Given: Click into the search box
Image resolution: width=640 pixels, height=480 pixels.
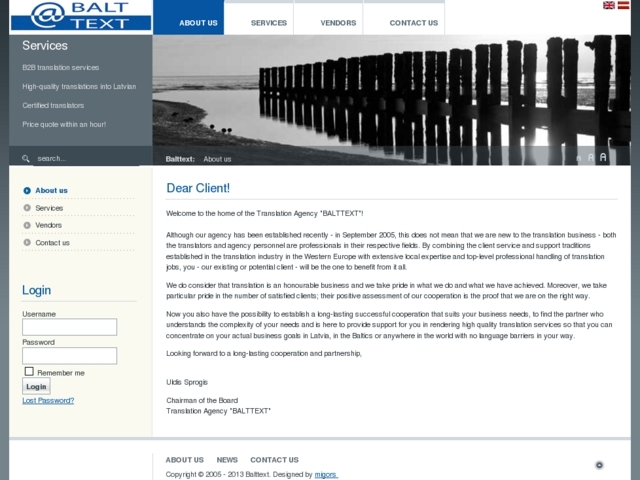Looking at the screenshot, I should pos(86,158).
